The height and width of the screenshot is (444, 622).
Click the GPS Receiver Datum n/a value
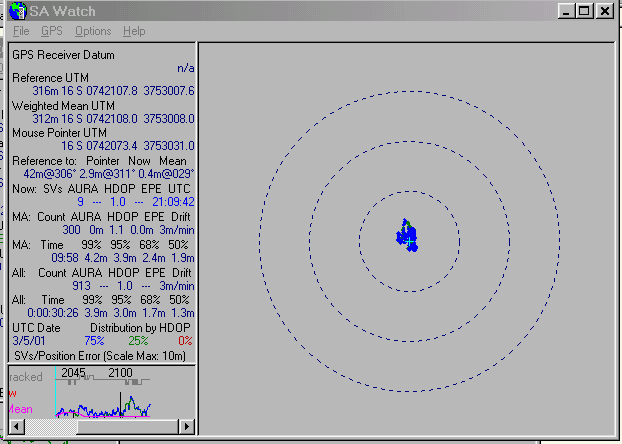(x=186, y=68)
